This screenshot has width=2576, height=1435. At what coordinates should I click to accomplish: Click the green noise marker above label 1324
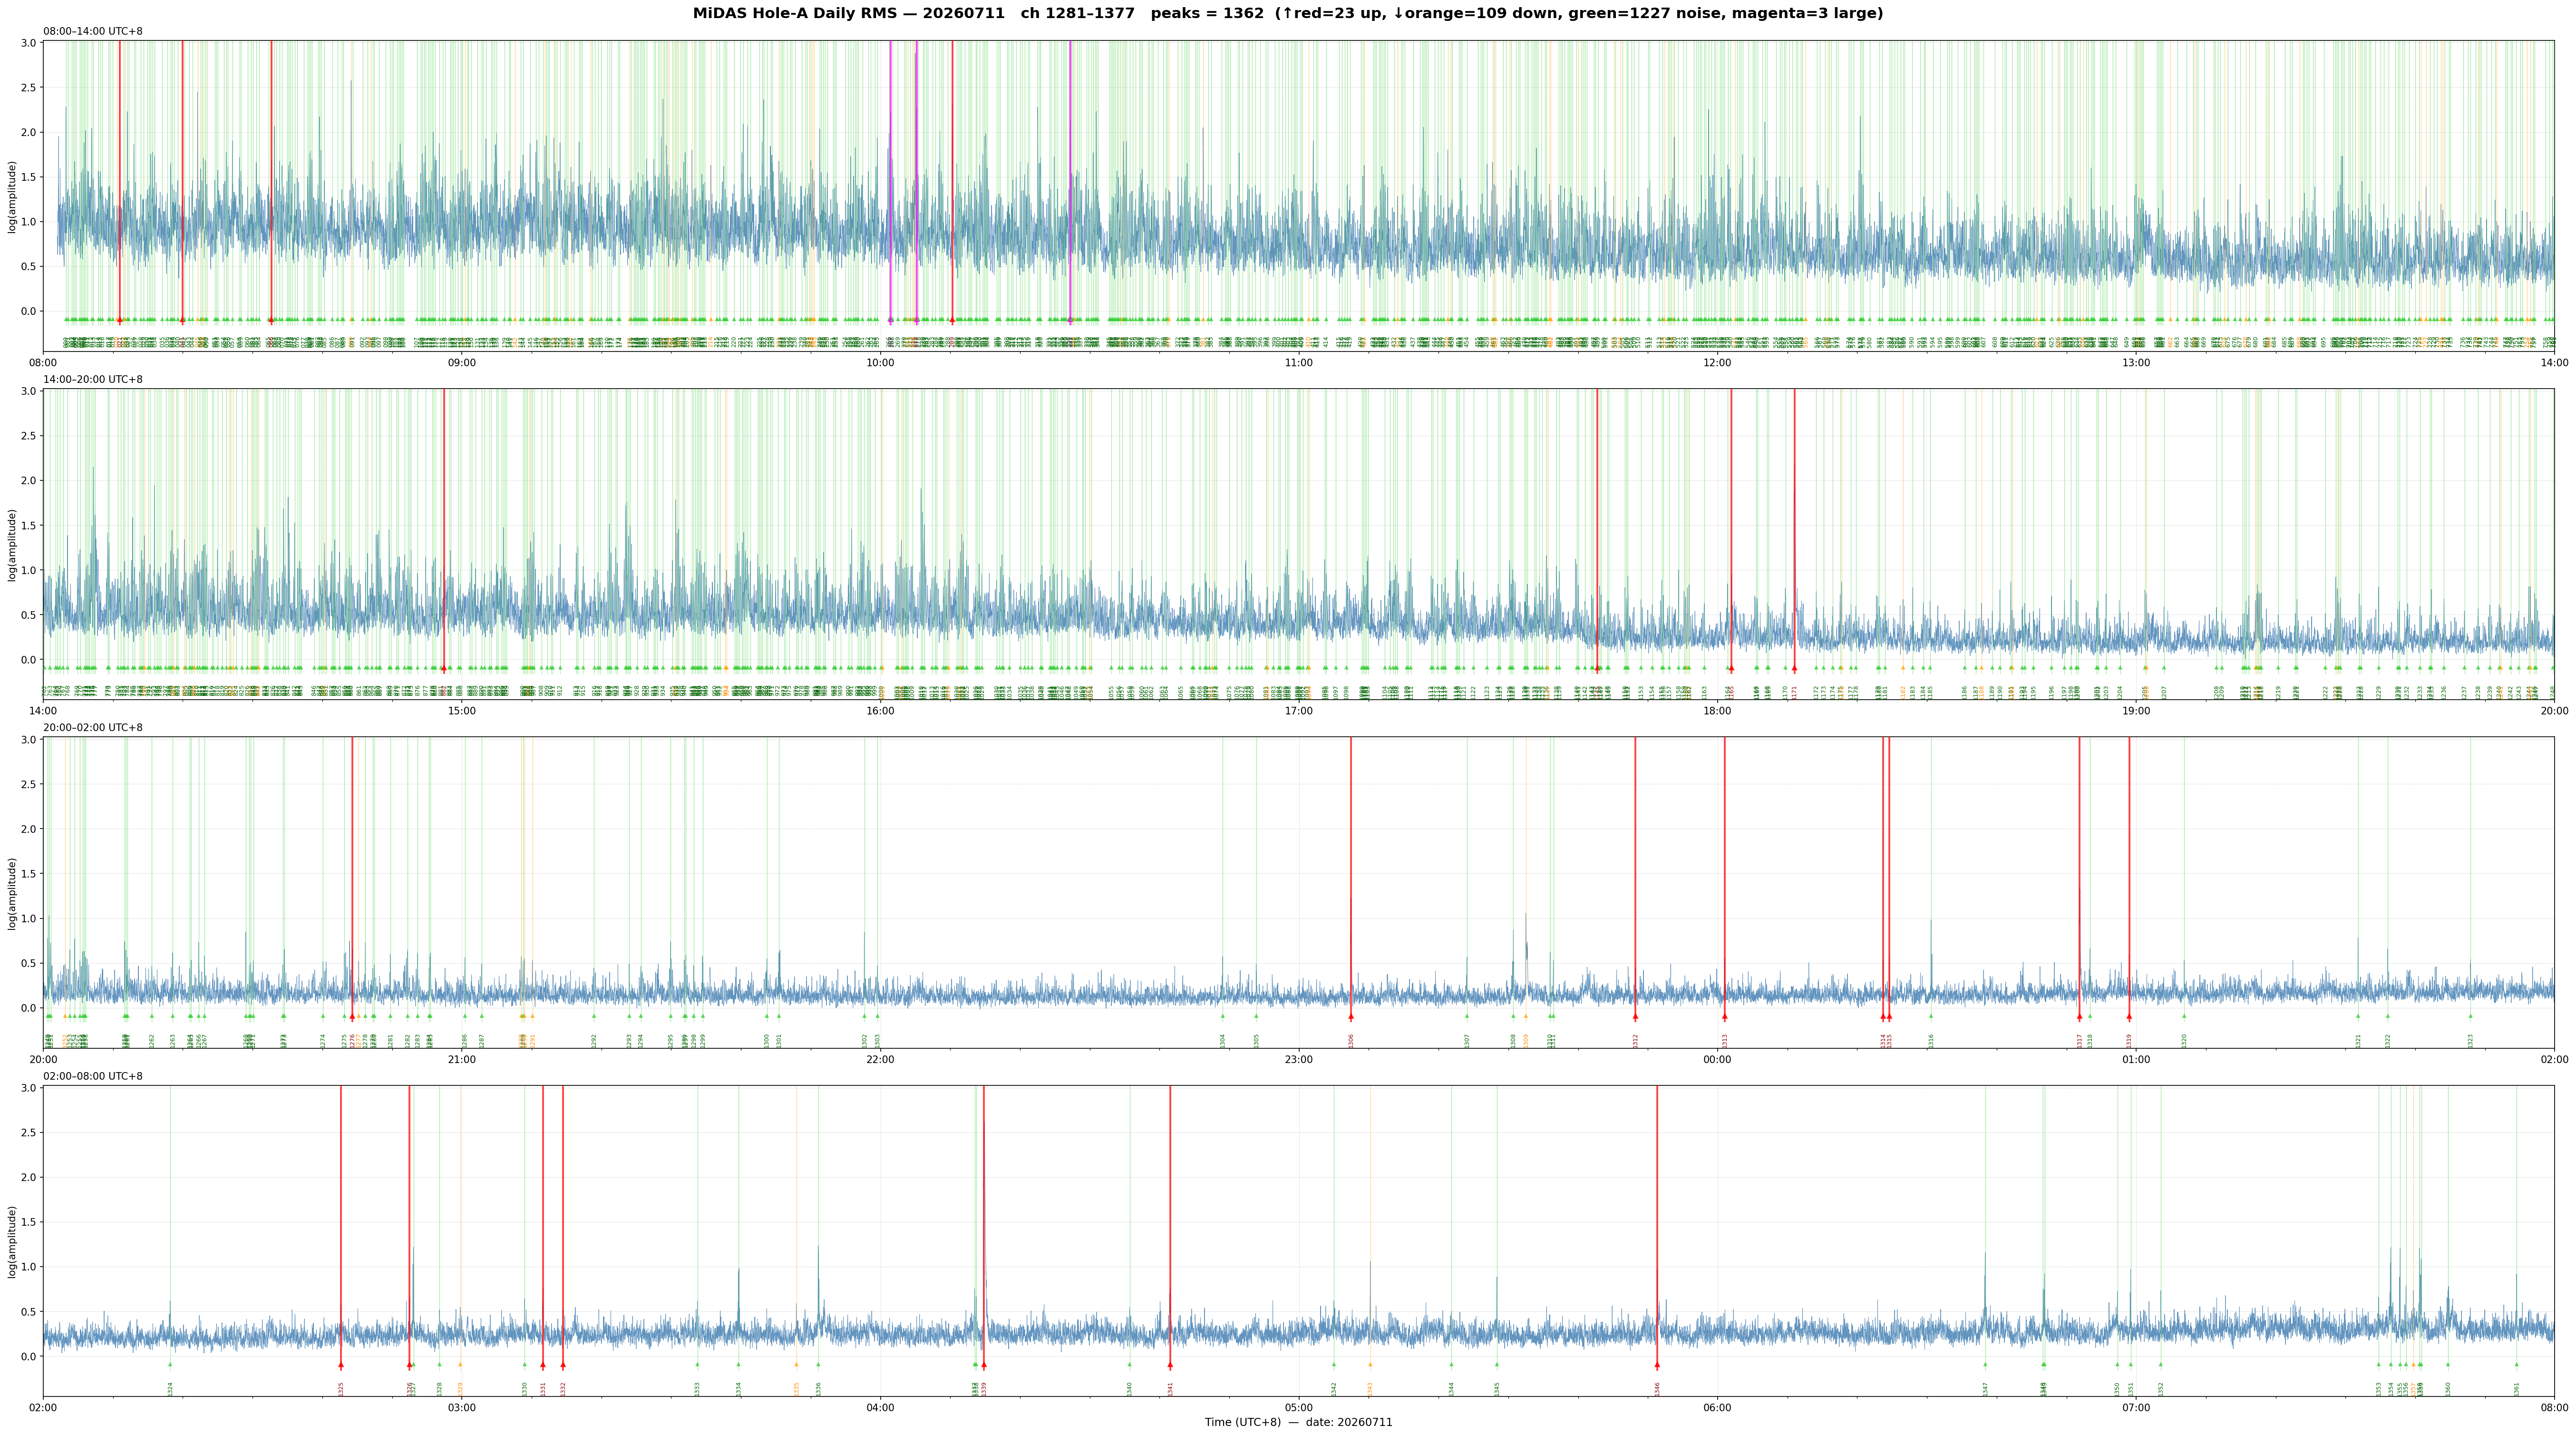pos(170,1364)
